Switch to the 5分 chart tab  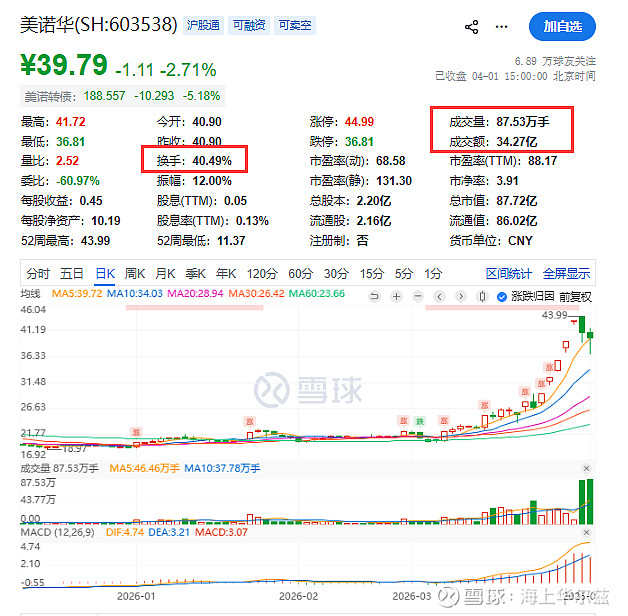[404, 274]
